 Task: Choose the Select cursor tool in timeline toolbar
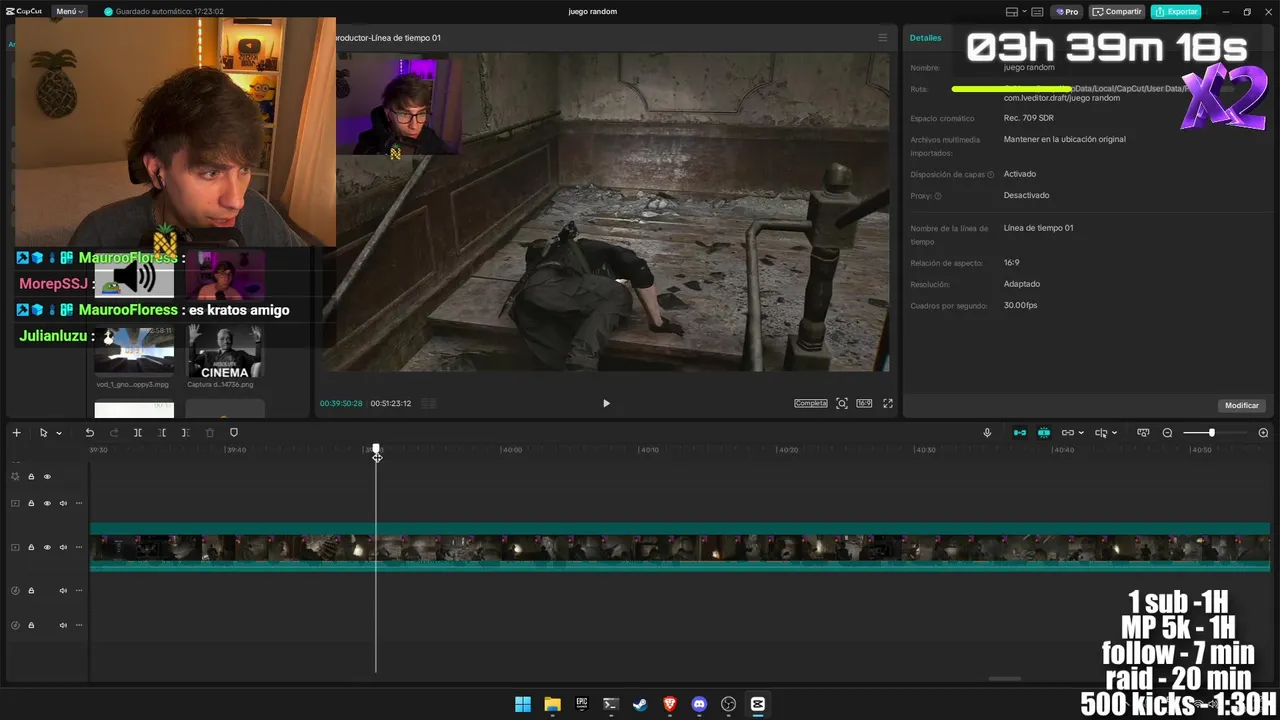coord(43,433)
